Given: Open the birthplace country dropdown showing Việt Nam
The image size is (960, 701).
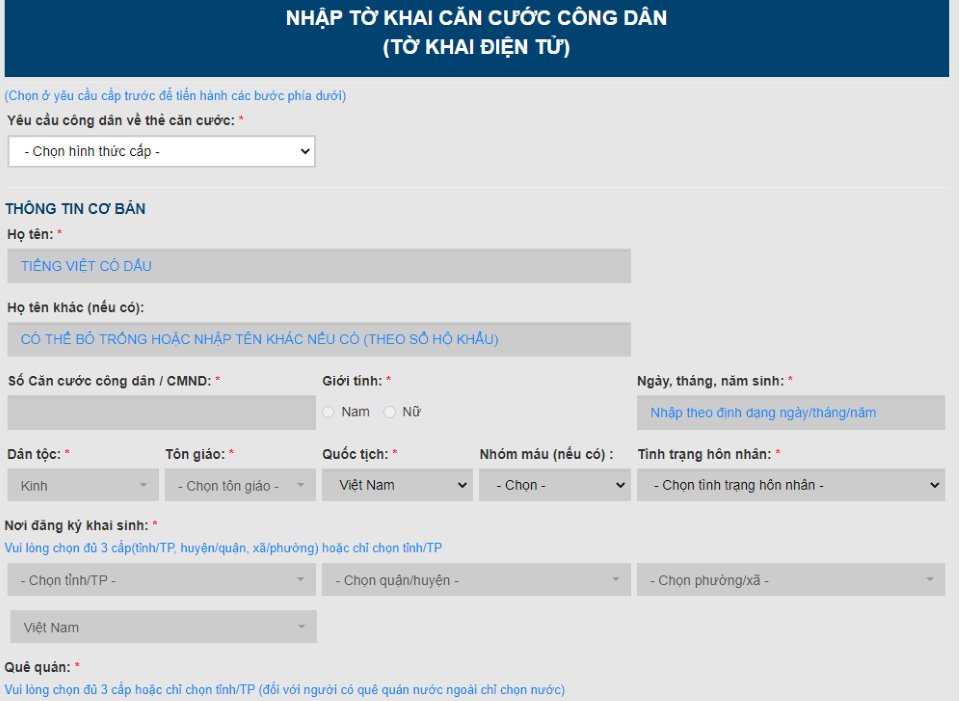Looking at the screenshot, I should (x=162, y=626).
